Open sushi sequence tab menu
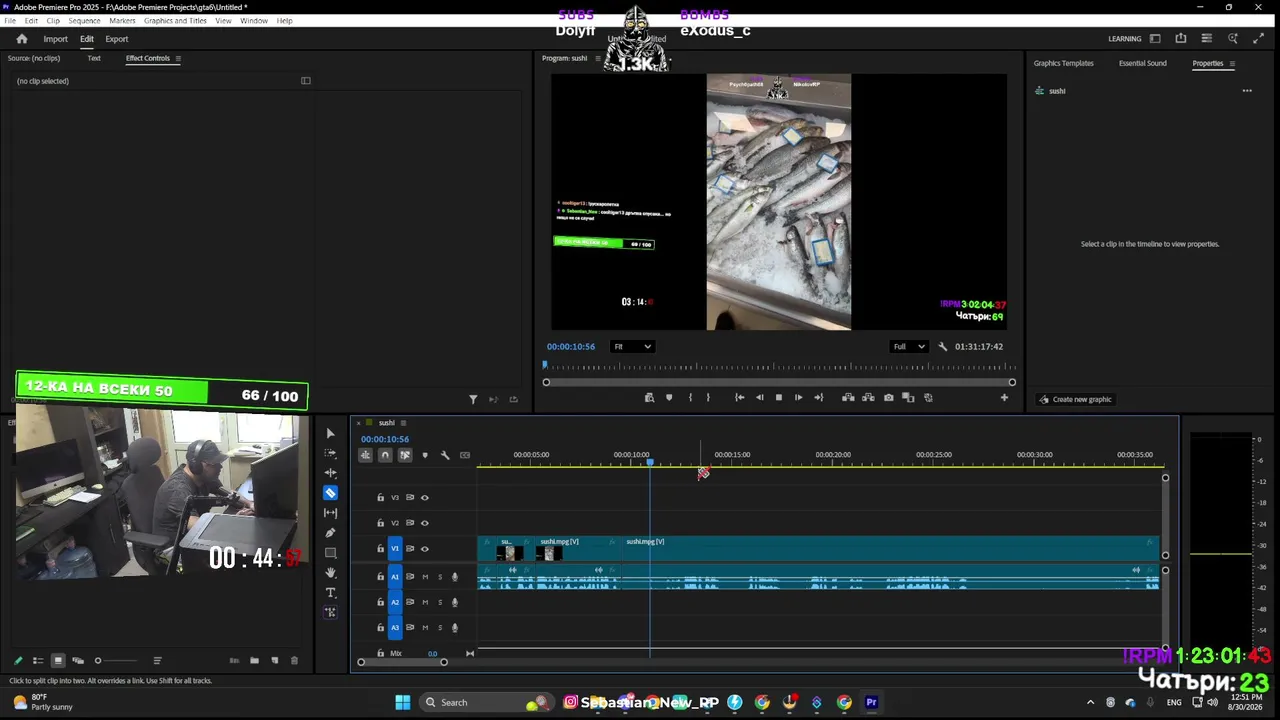The image size is (1280, 720). [403, 423]
